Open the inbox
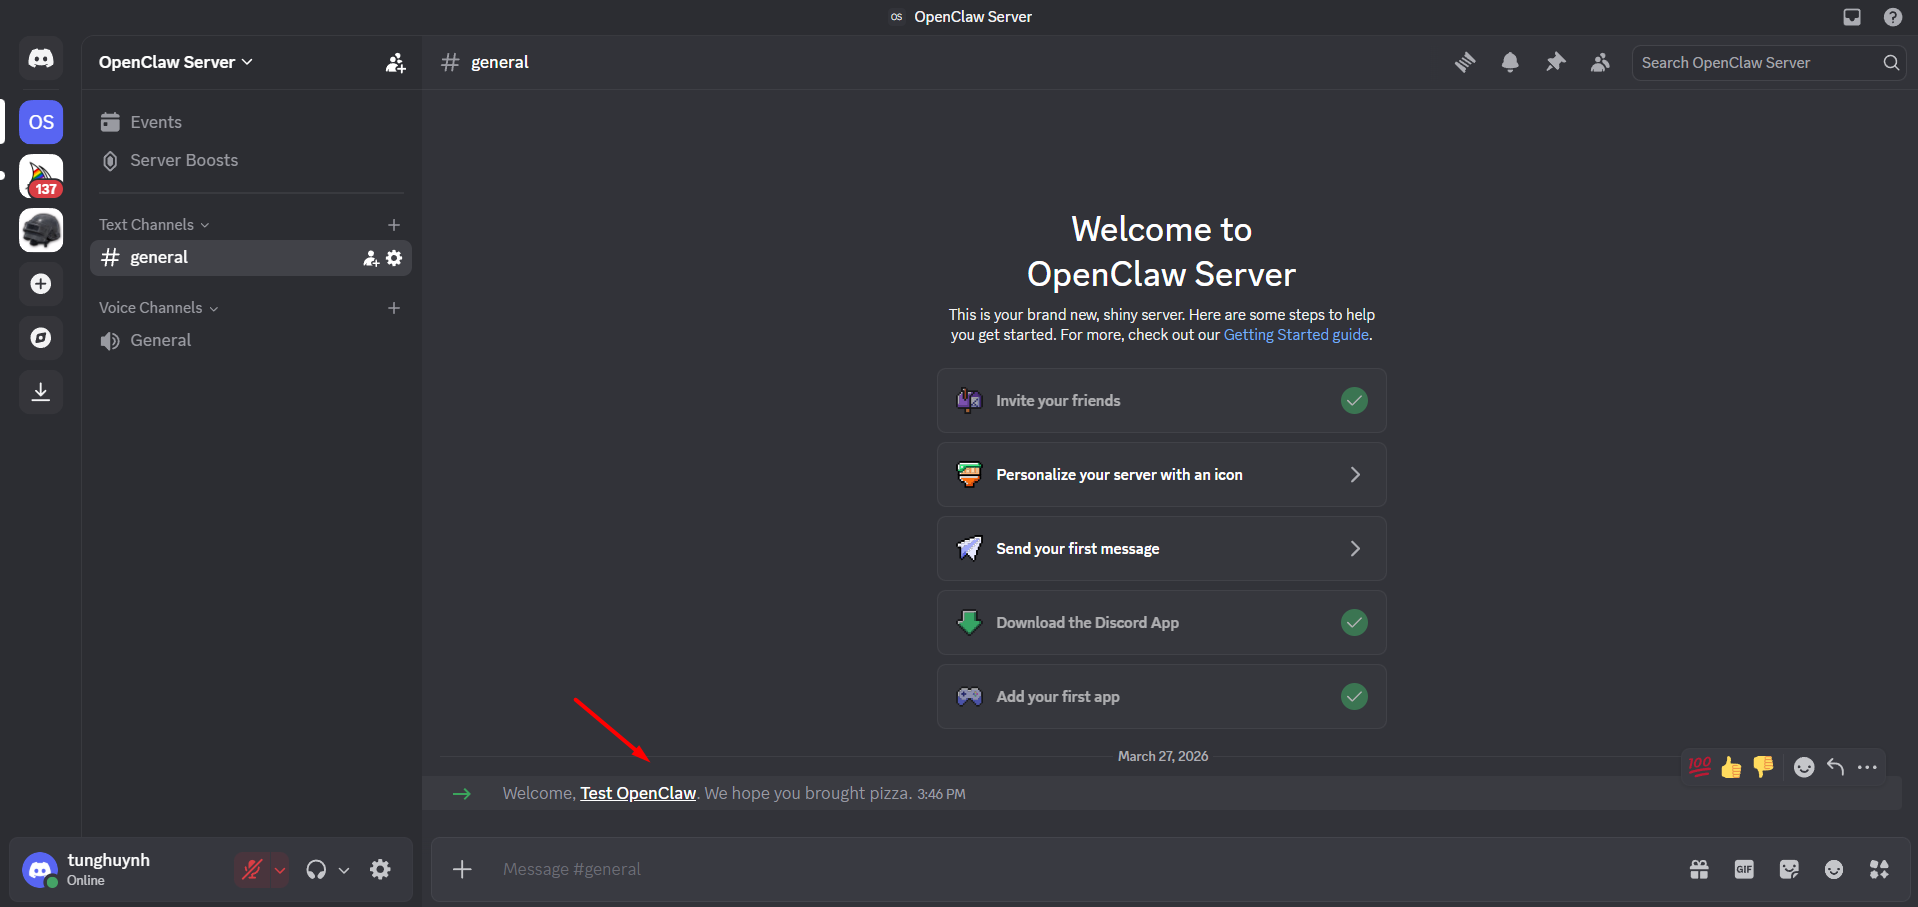Screen dimensions: 1918x907 pyautogui.click(x=1851, y=17)
